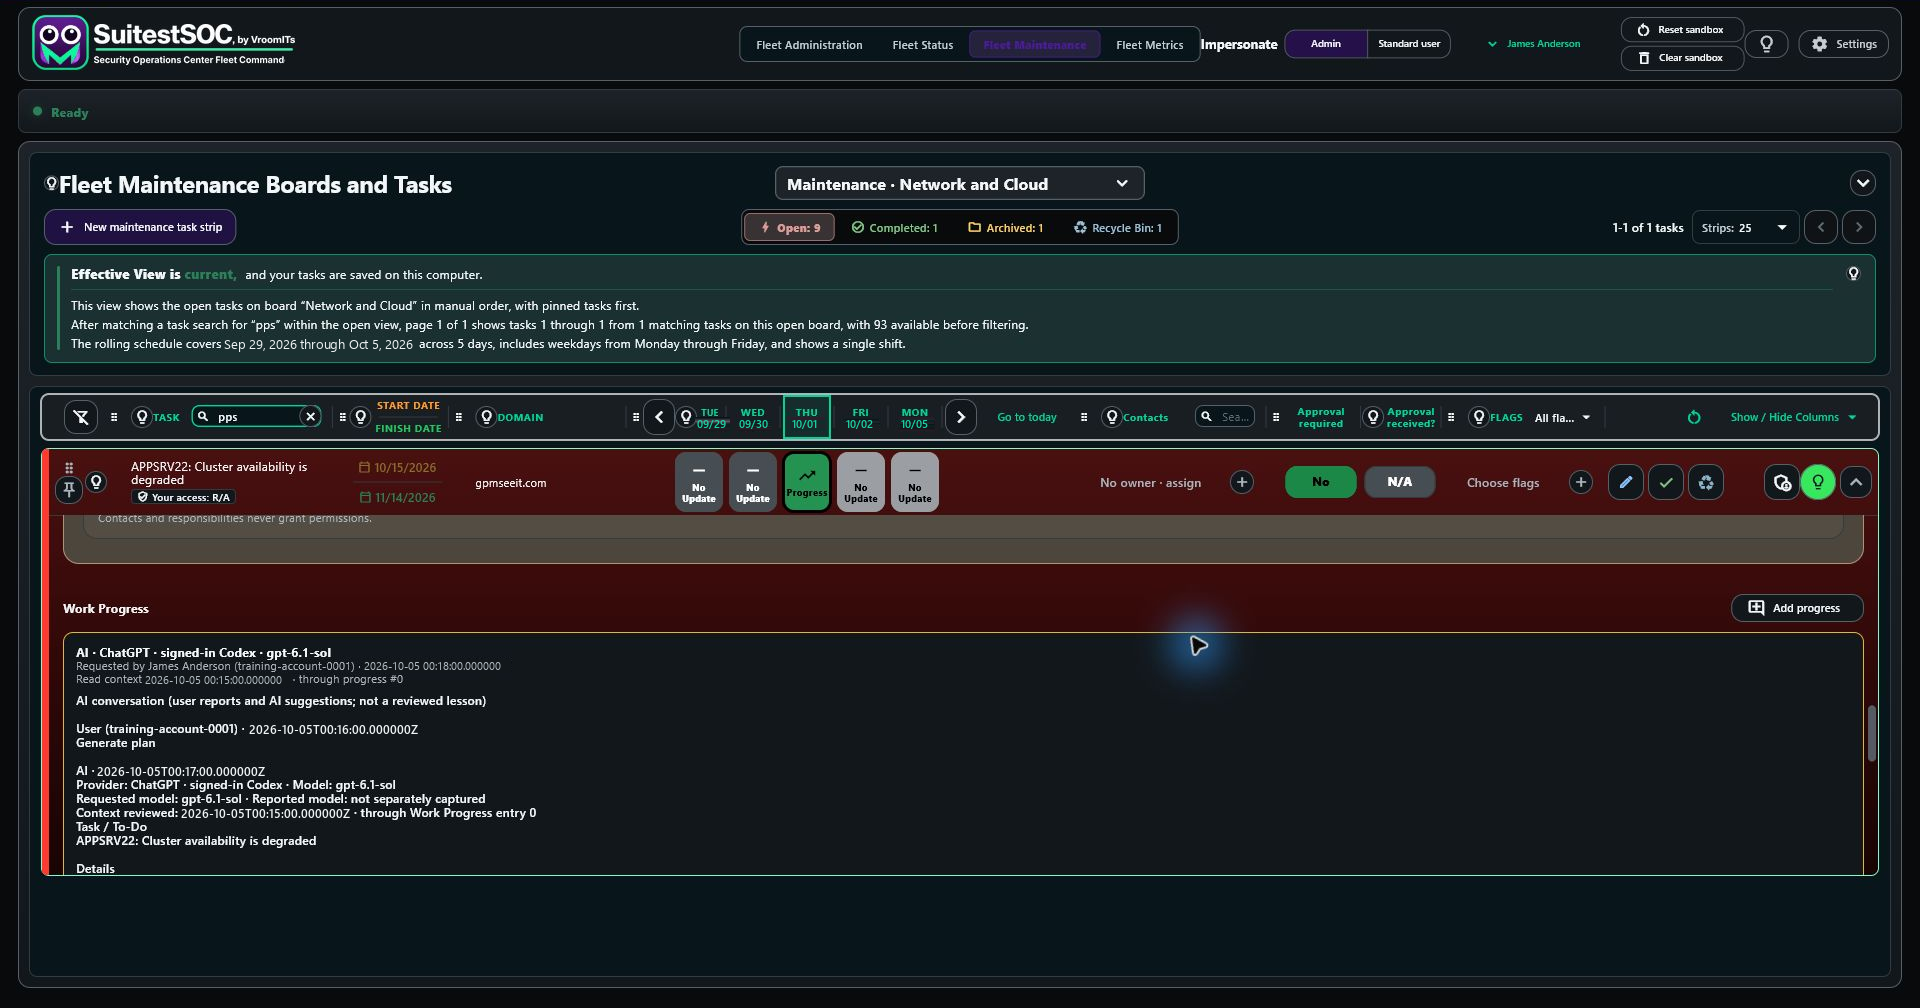
Task: Go to previous schedule days
Action: tap(659, 417)
